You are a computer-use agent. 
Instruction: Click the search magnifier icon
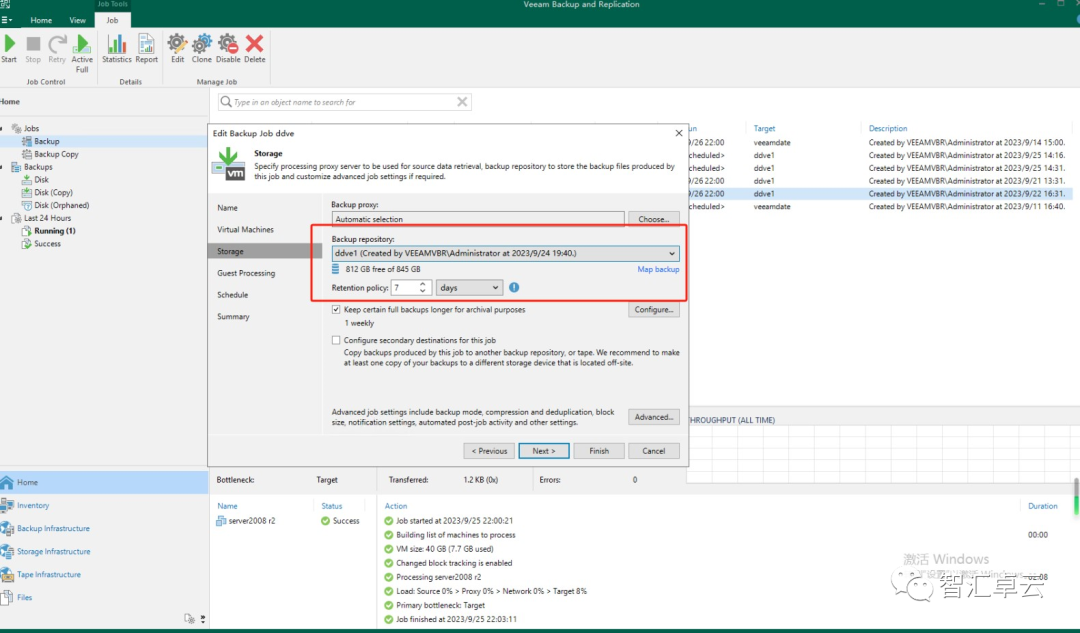pos(225,102)
